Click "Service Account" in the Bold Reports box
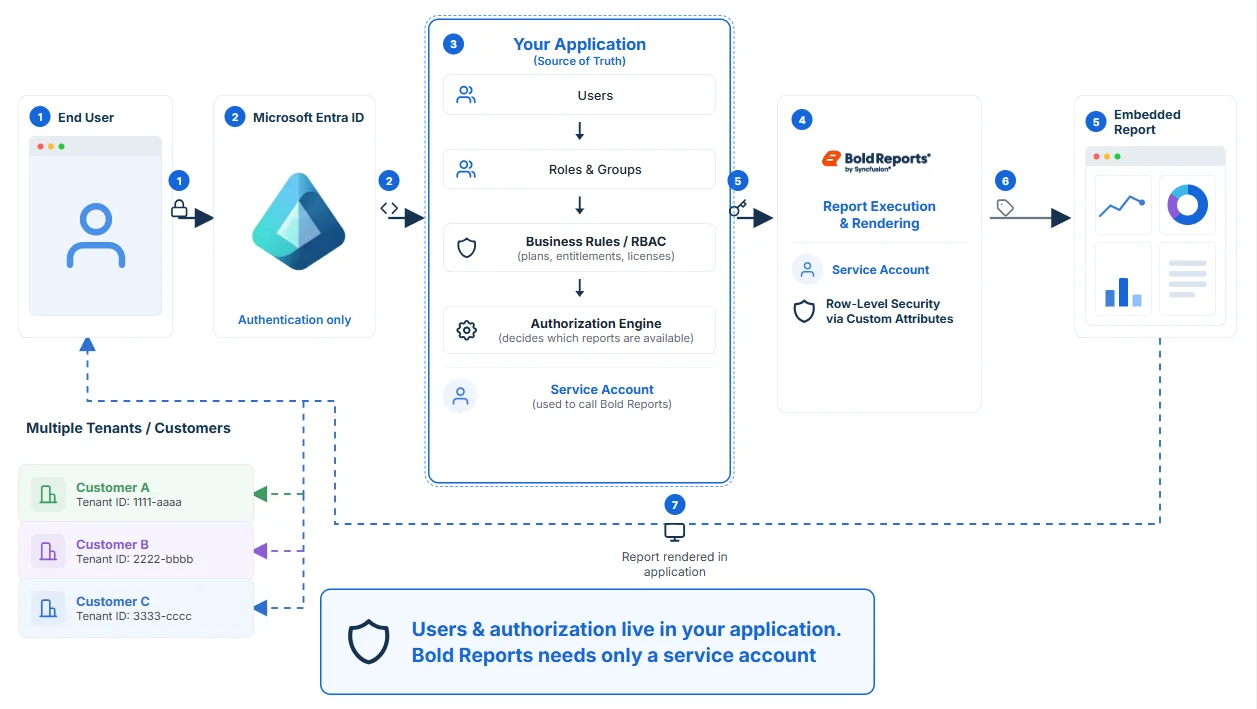Image resolution: width=1257 pixels, height=709 pixels. pos(881,269)
